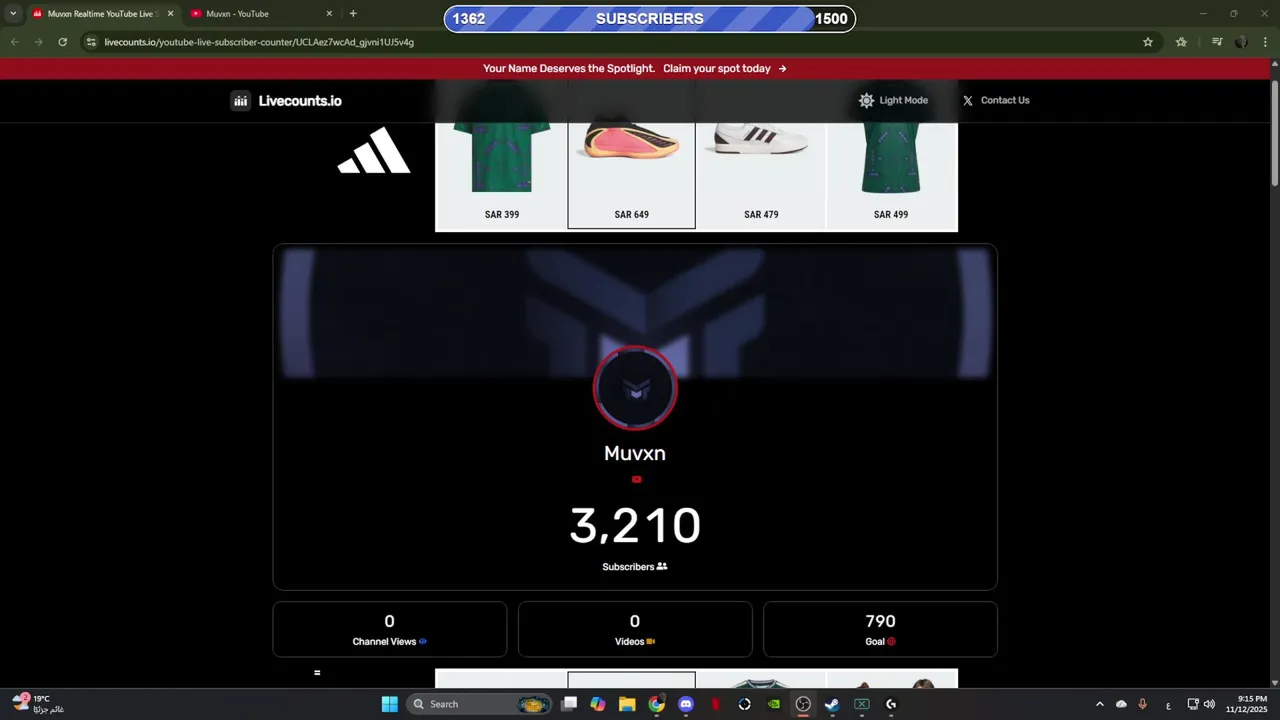Click the microphone tray icon
The image size is (1280, 720).
coord(1142,704)
